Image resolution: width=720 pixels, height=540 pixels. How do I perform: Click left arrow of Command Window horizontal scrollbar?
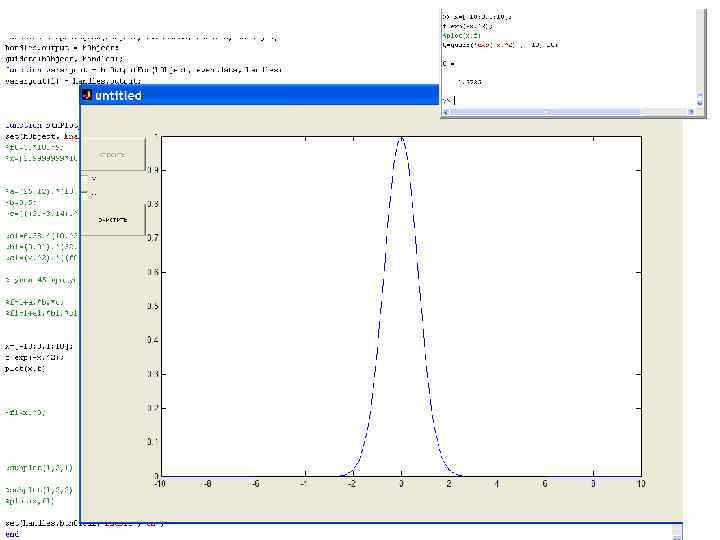coord(445,112)
